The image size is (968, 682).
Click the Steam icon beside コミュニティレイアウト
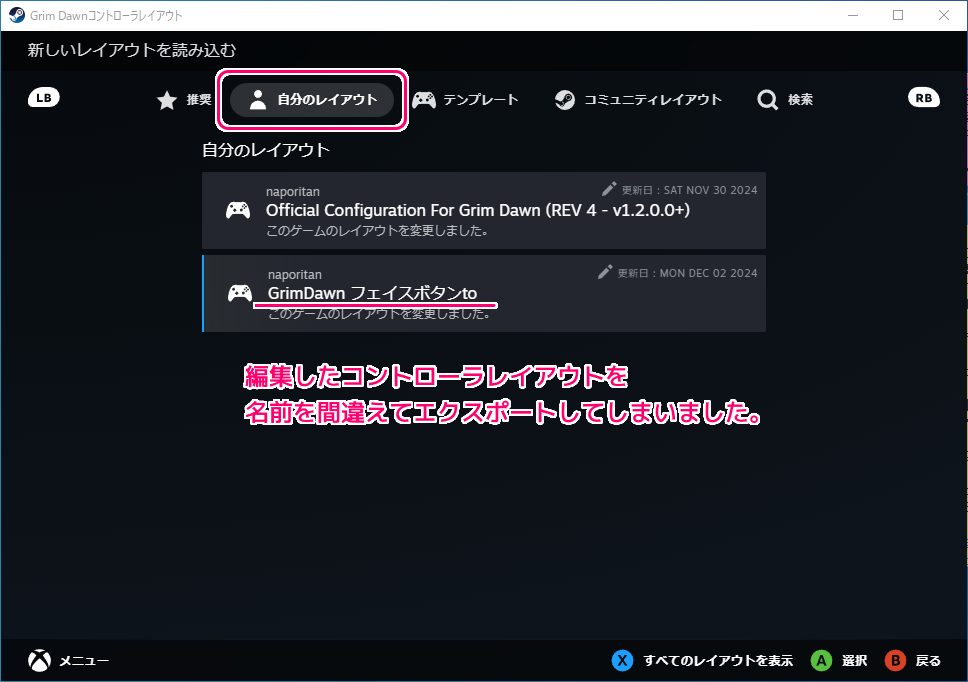click(x=564, y=99)
